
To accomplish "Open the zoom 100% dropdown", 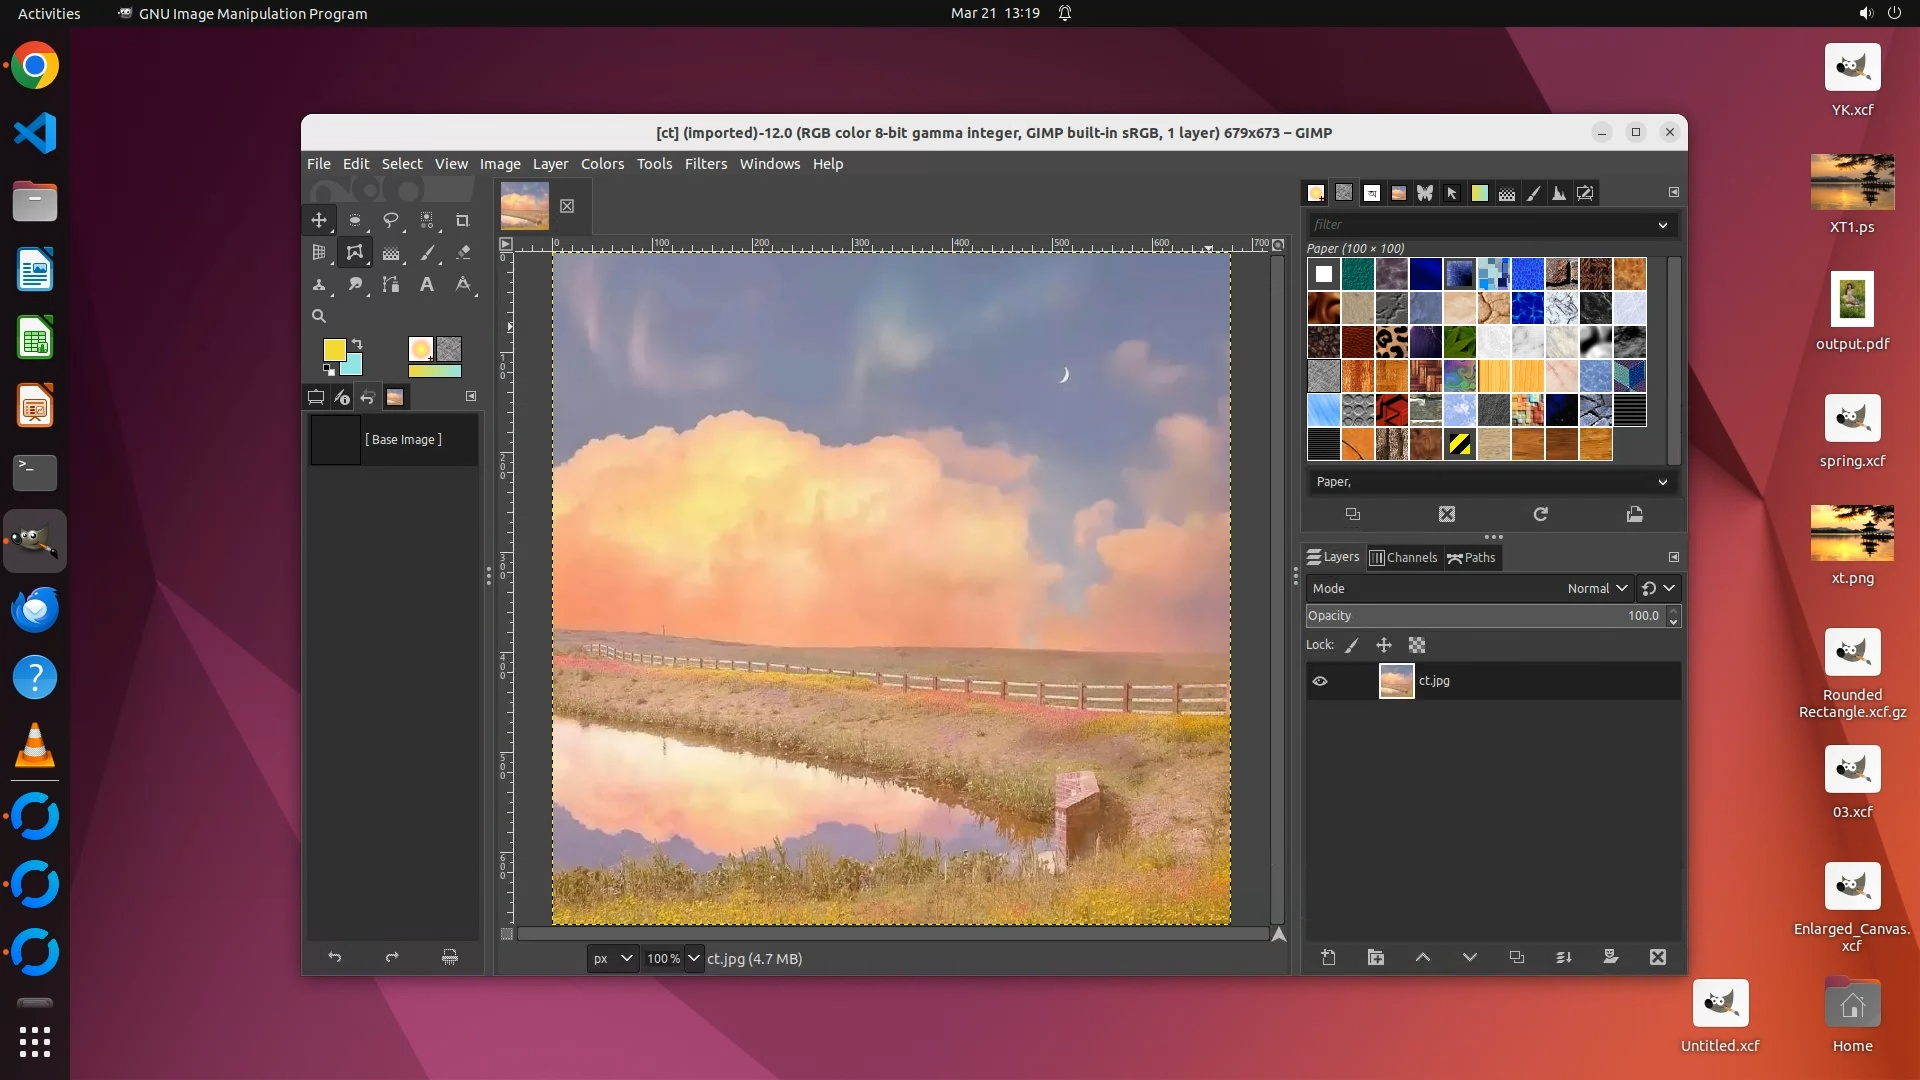I will point(693,958).
